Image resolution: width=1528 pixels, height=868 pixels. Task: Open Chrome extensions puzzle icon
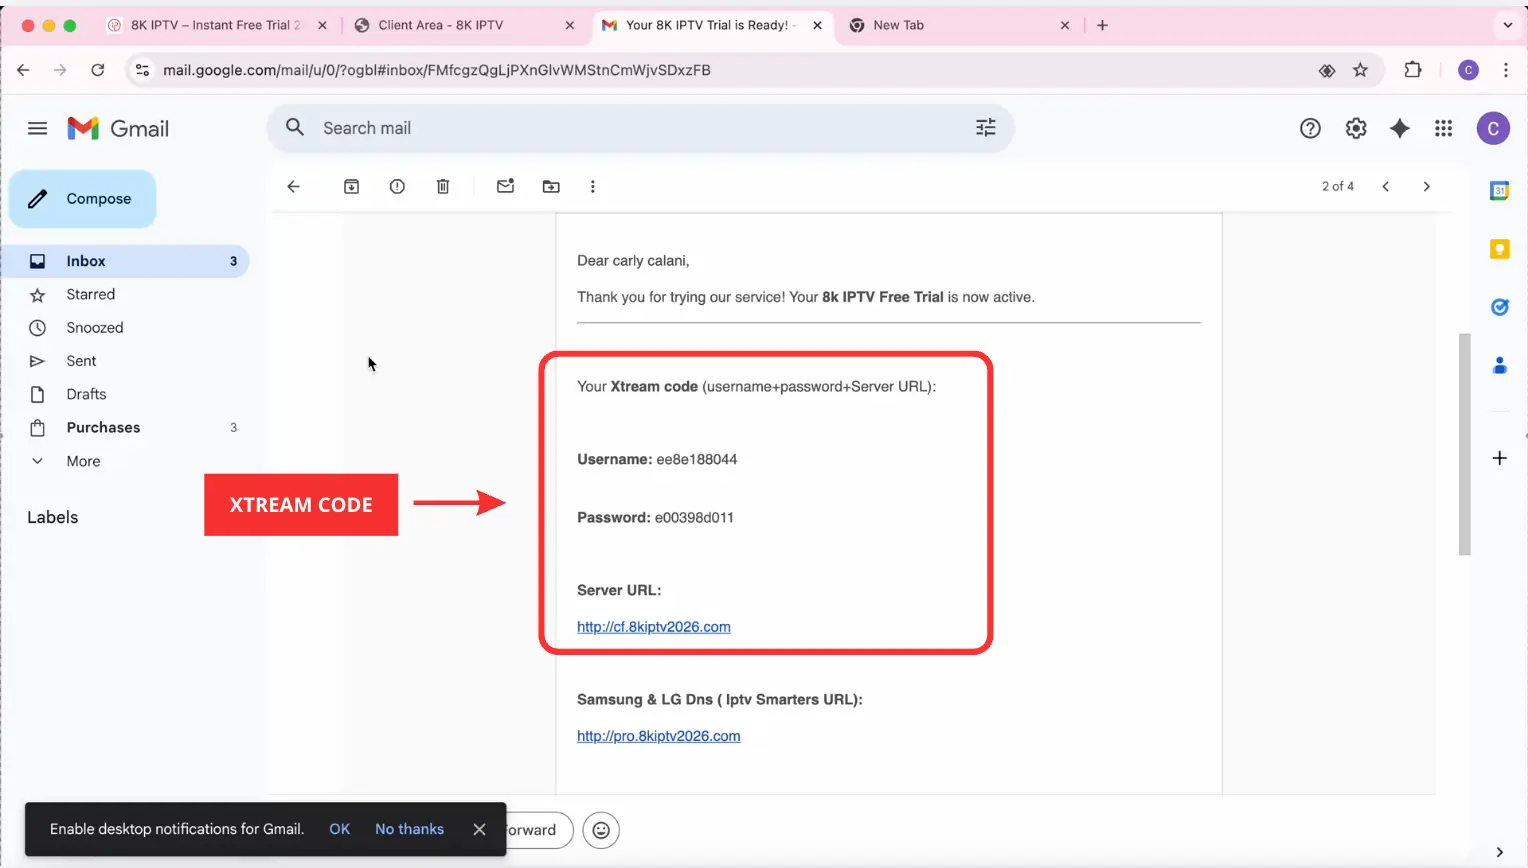tap(1412, 70)
